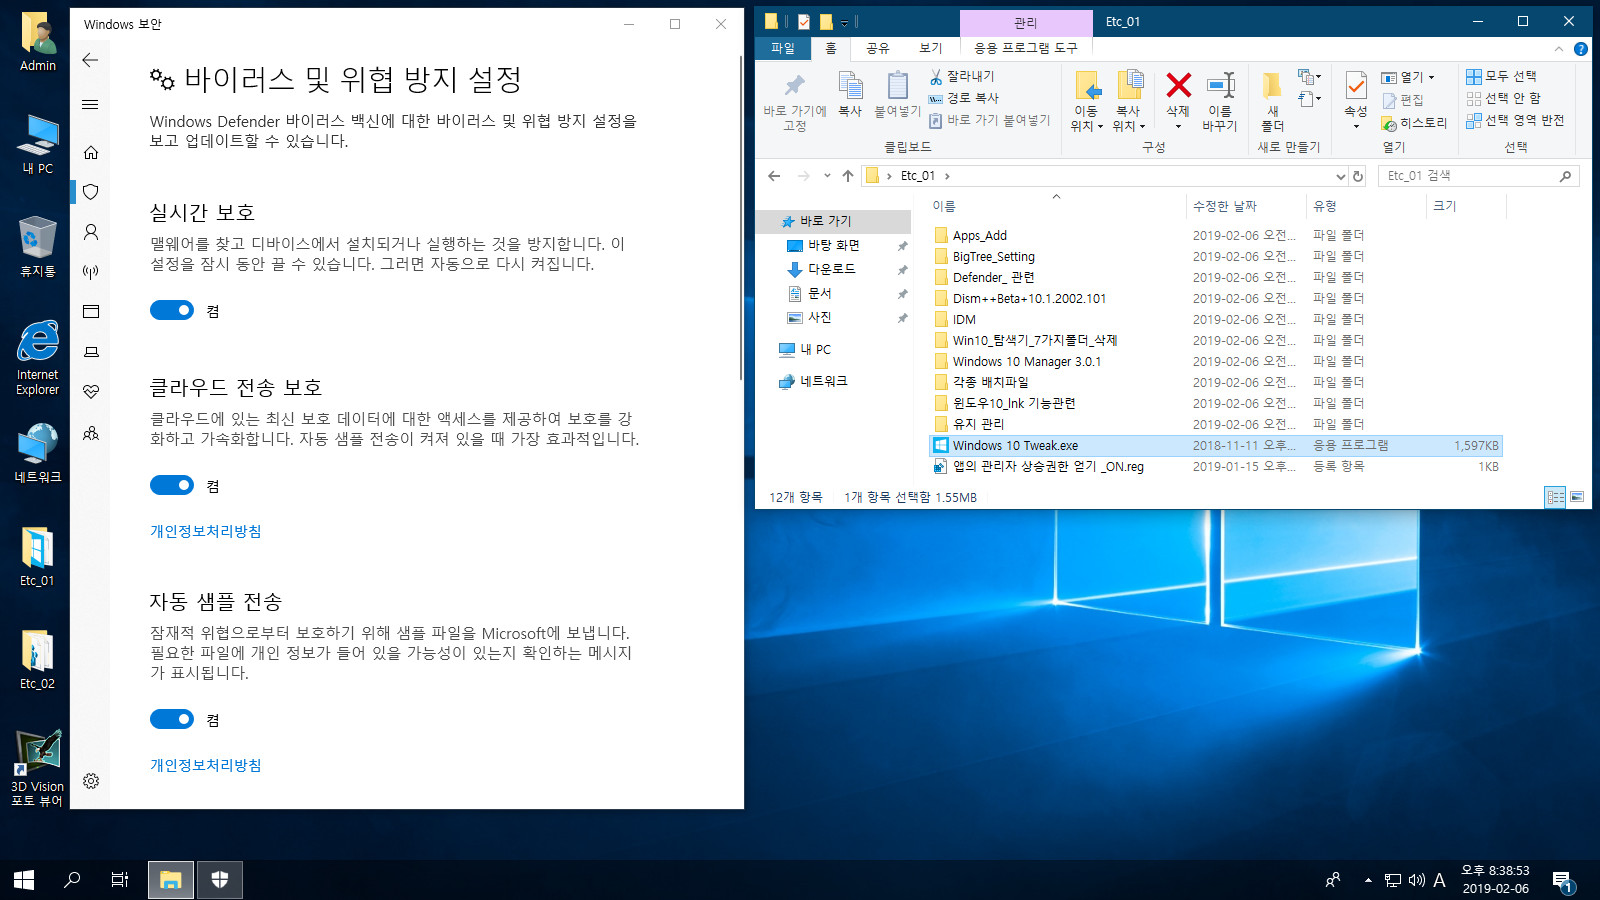Image resolution: width=1600 pixels, height=900 pixels.
Task: Select Network in the navigation pane
Action: 813,381
